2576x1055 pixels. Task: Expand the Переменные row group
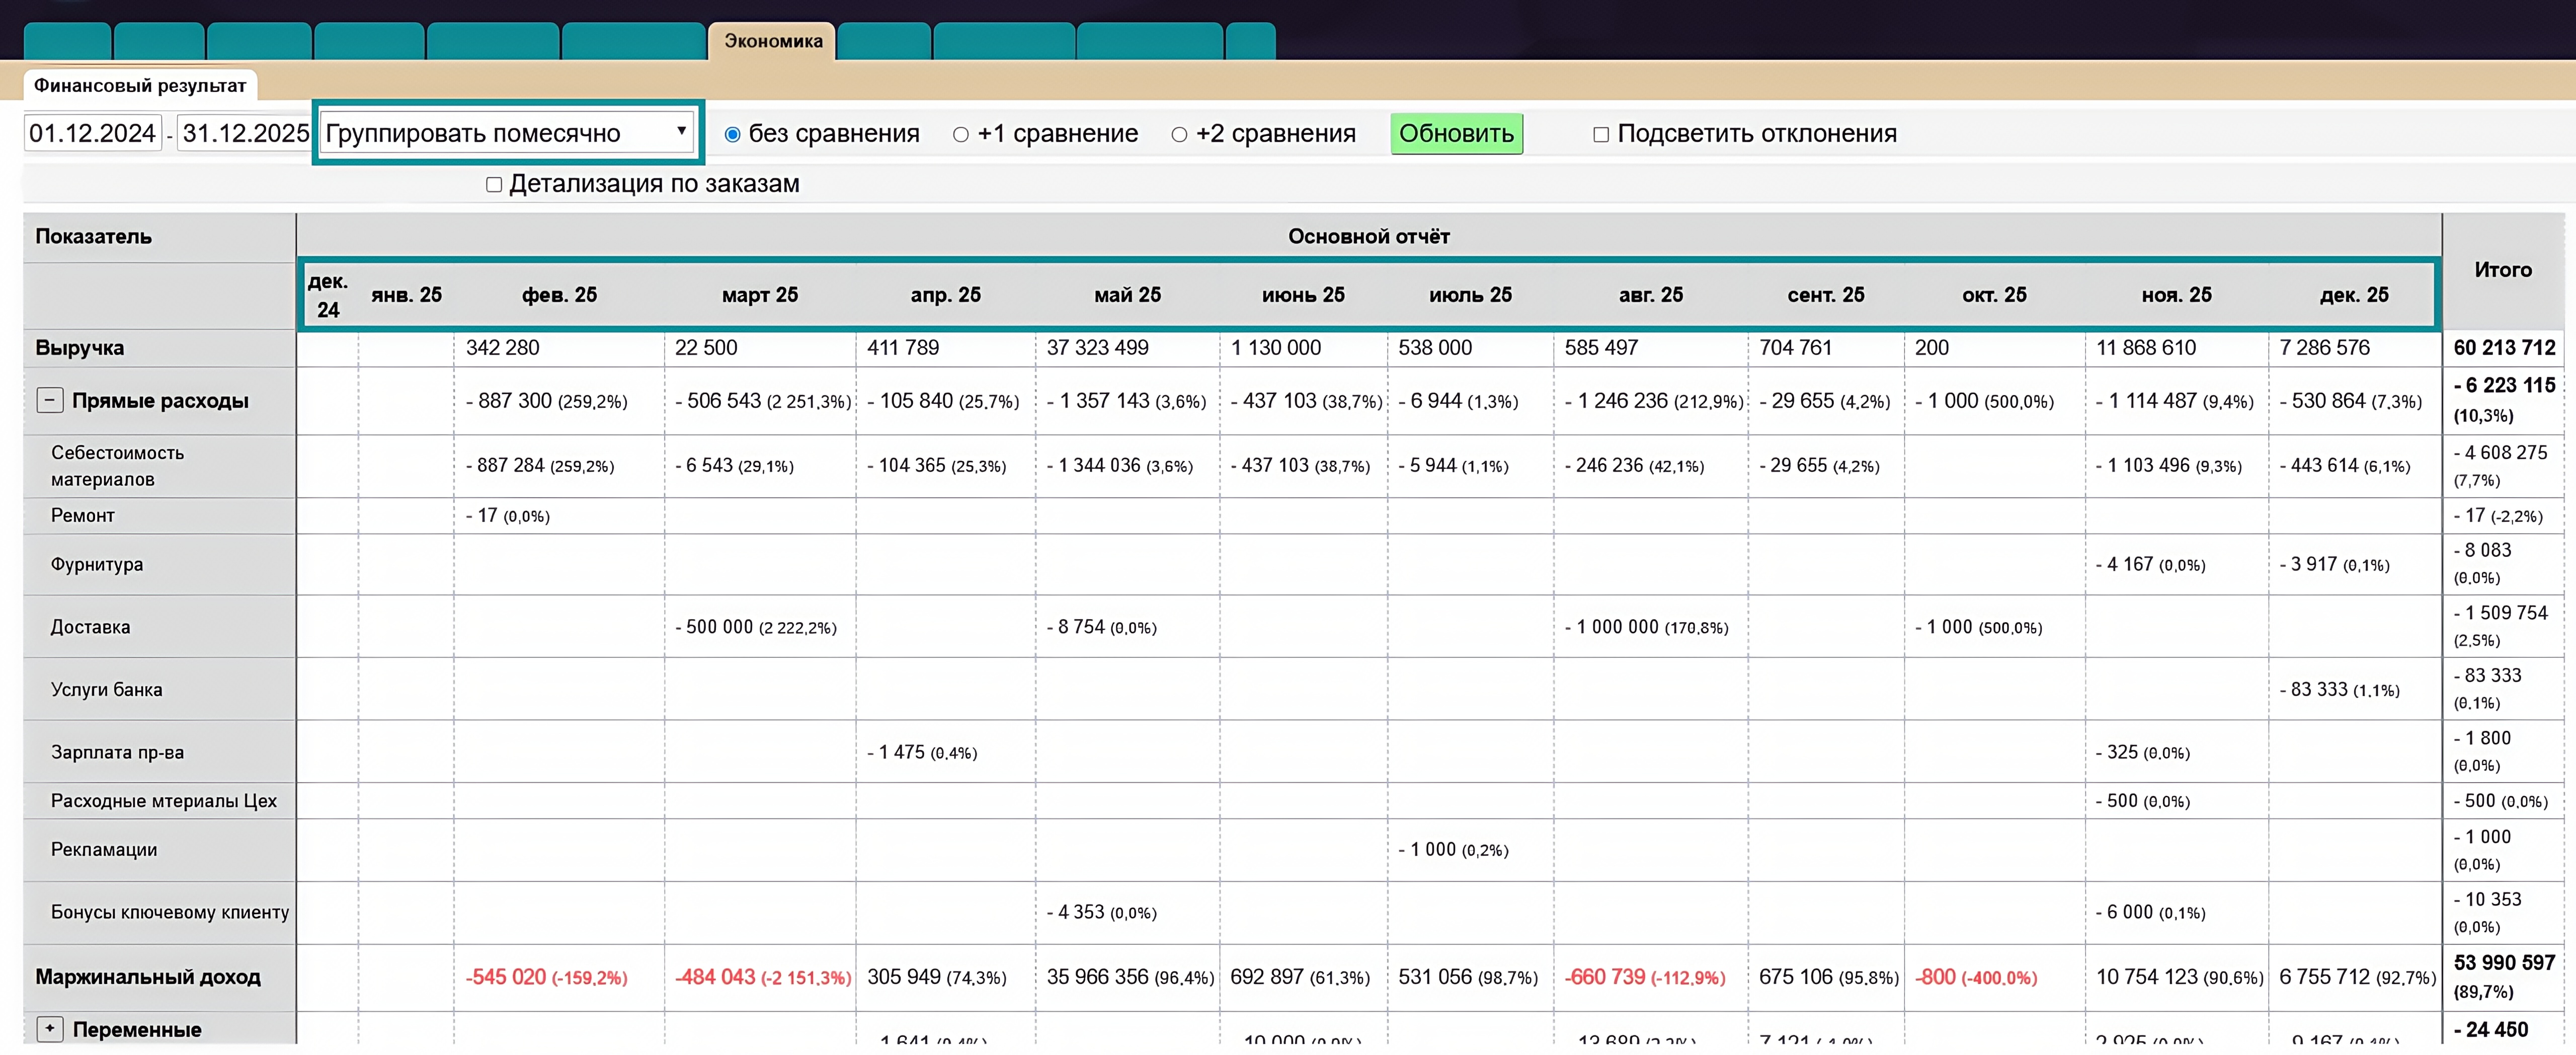49,1028
